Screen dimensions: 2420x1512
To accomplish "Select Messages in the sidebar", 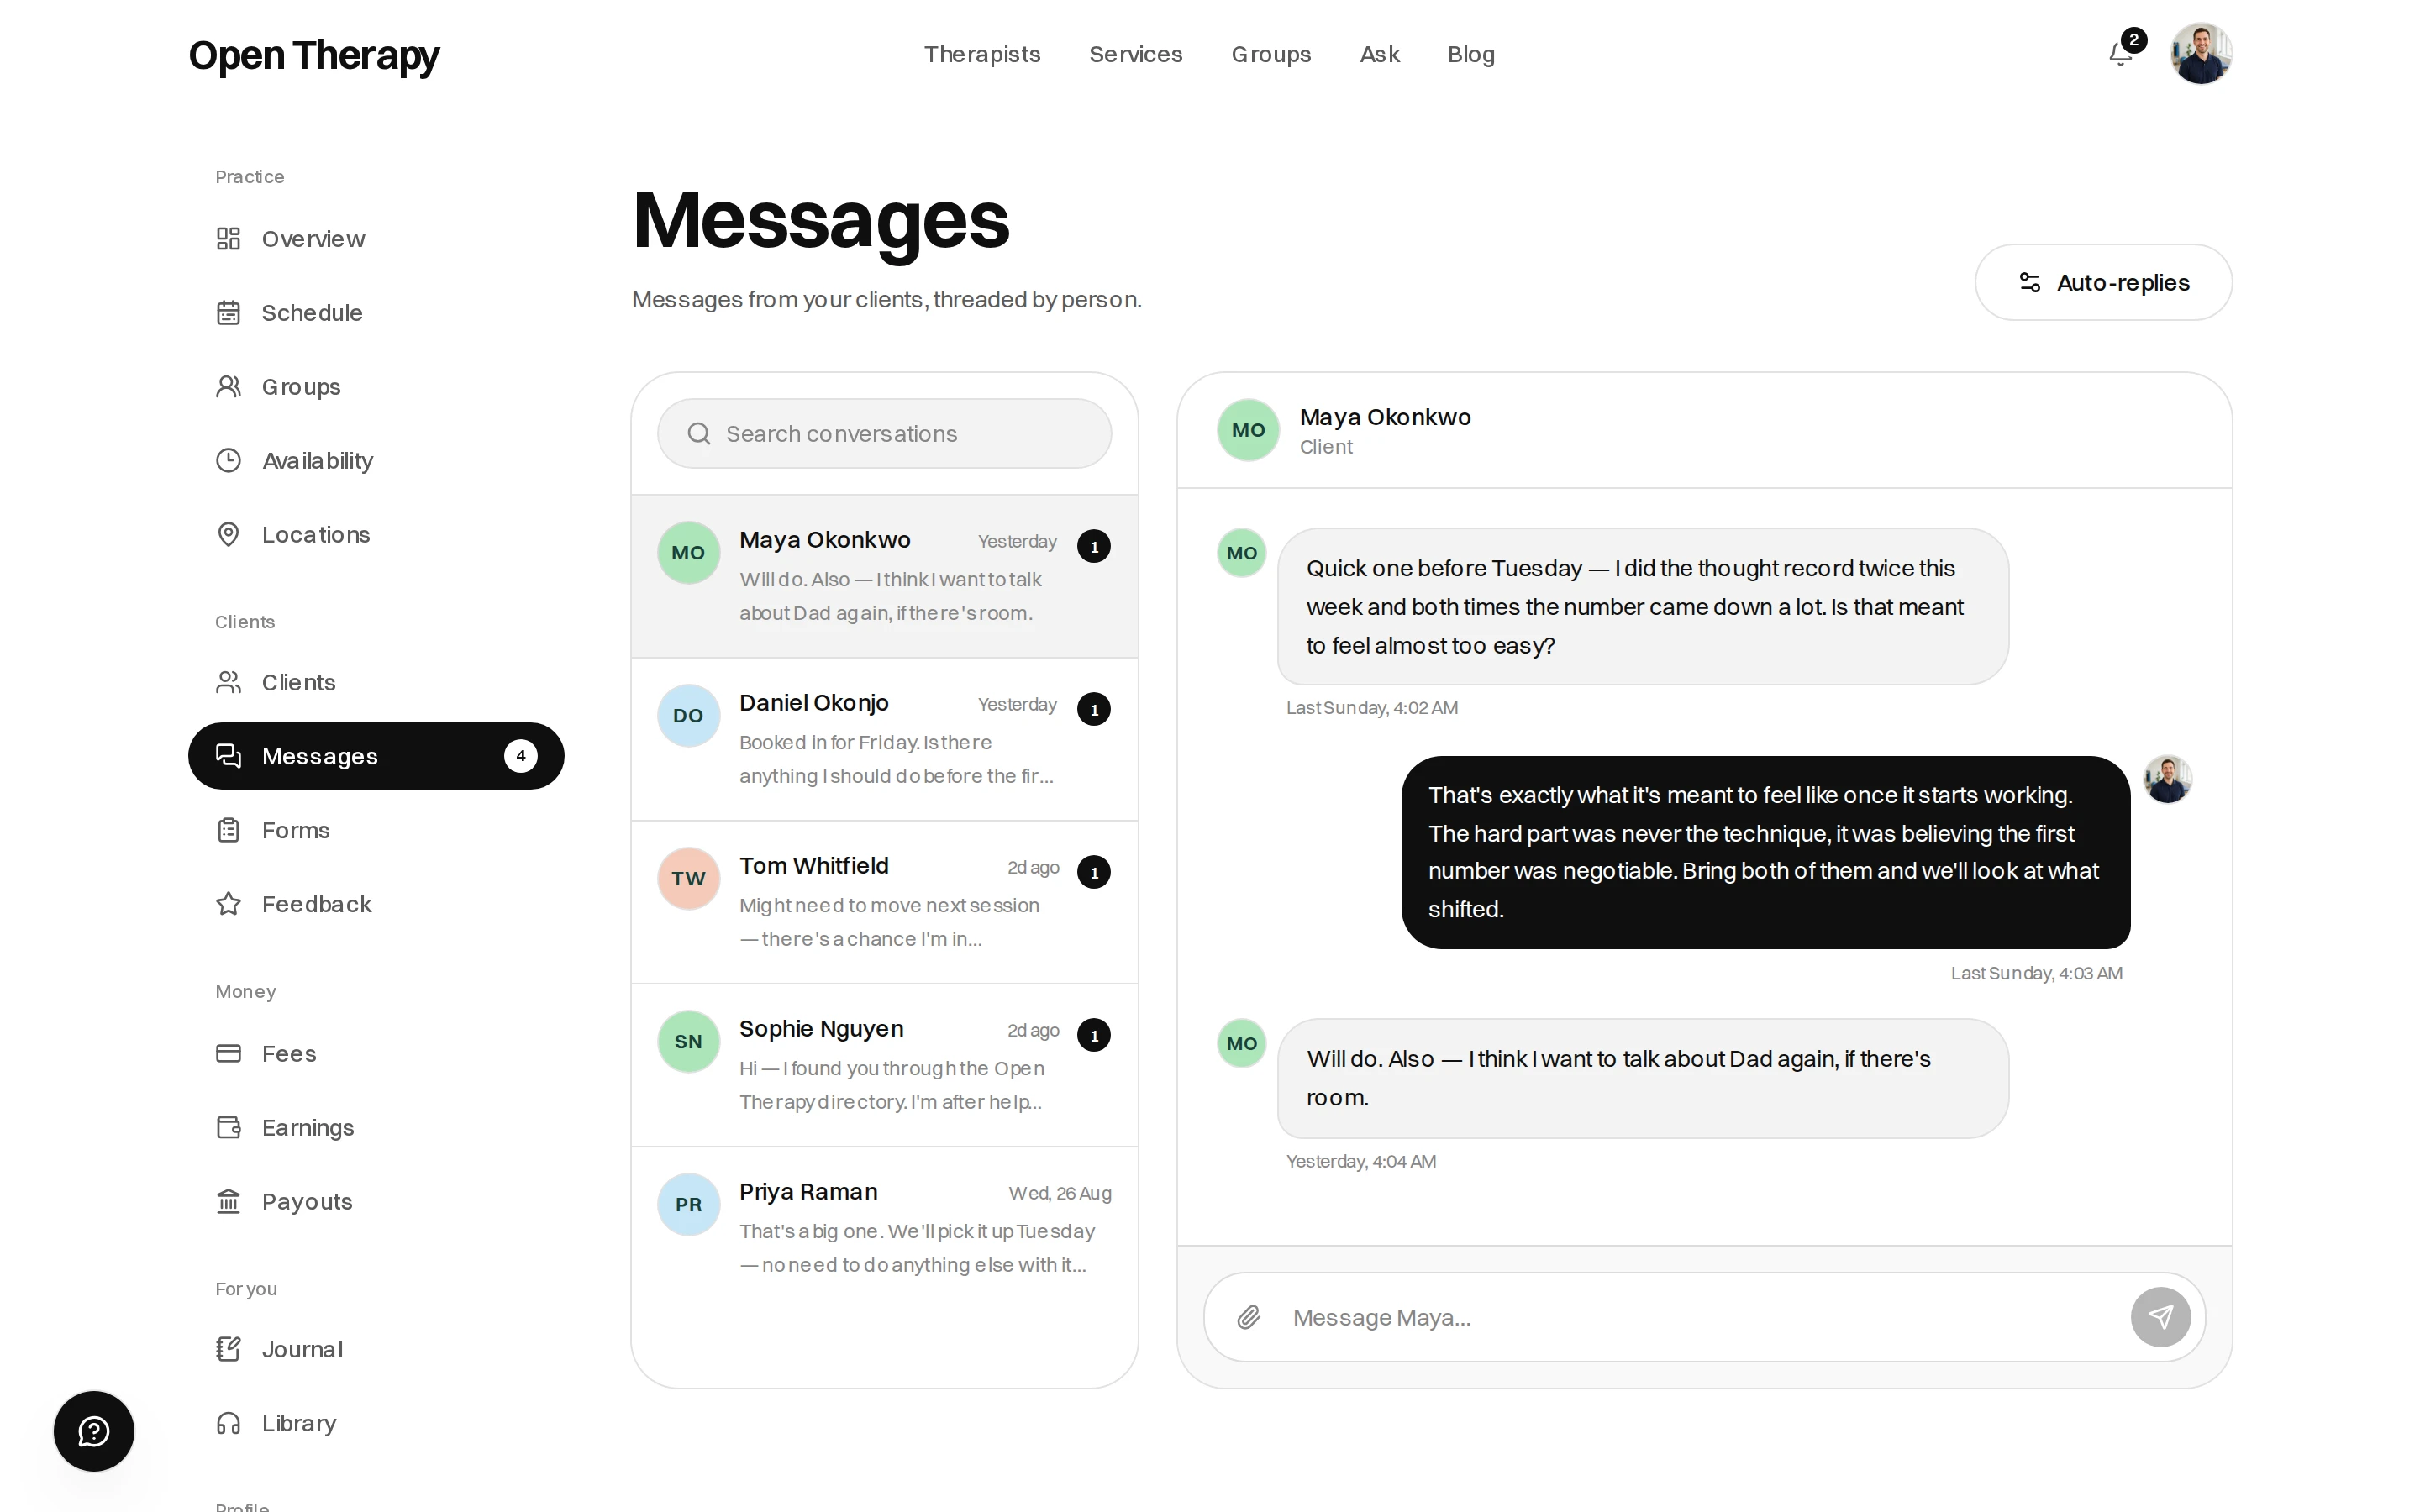I will pyautogui.click(x=376, y=756).
